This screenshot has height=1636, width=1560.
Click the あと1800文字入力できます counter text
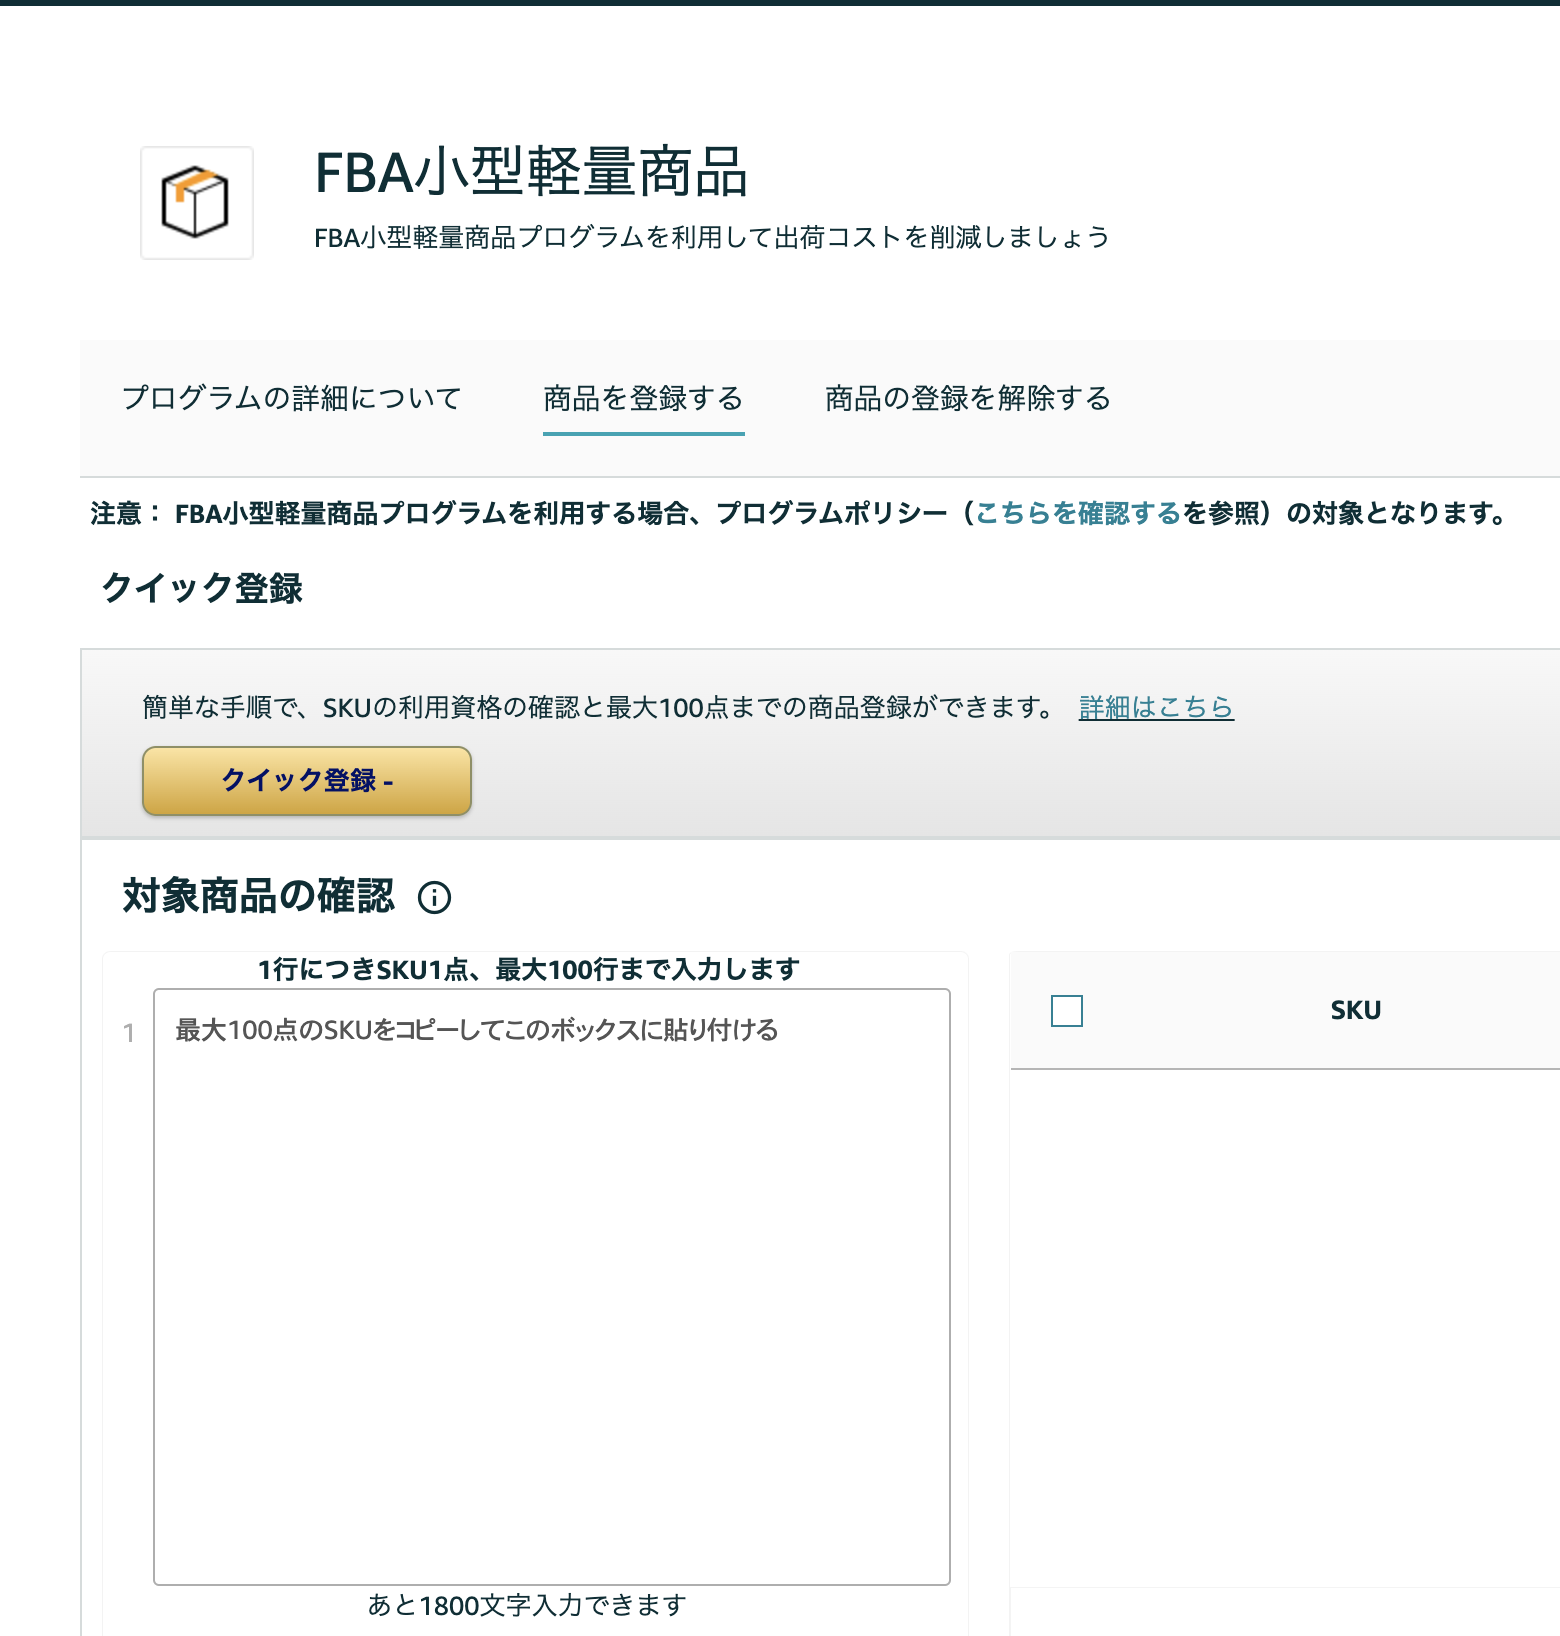pos(527,1606)
